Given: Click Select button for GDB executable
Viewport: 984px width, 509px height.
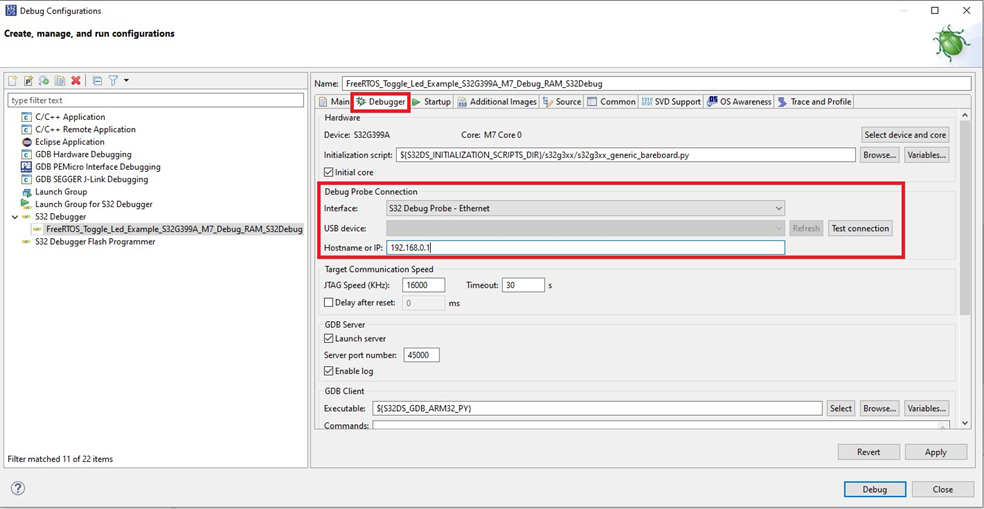Looking at the screenshot, I should pos(841,409).
